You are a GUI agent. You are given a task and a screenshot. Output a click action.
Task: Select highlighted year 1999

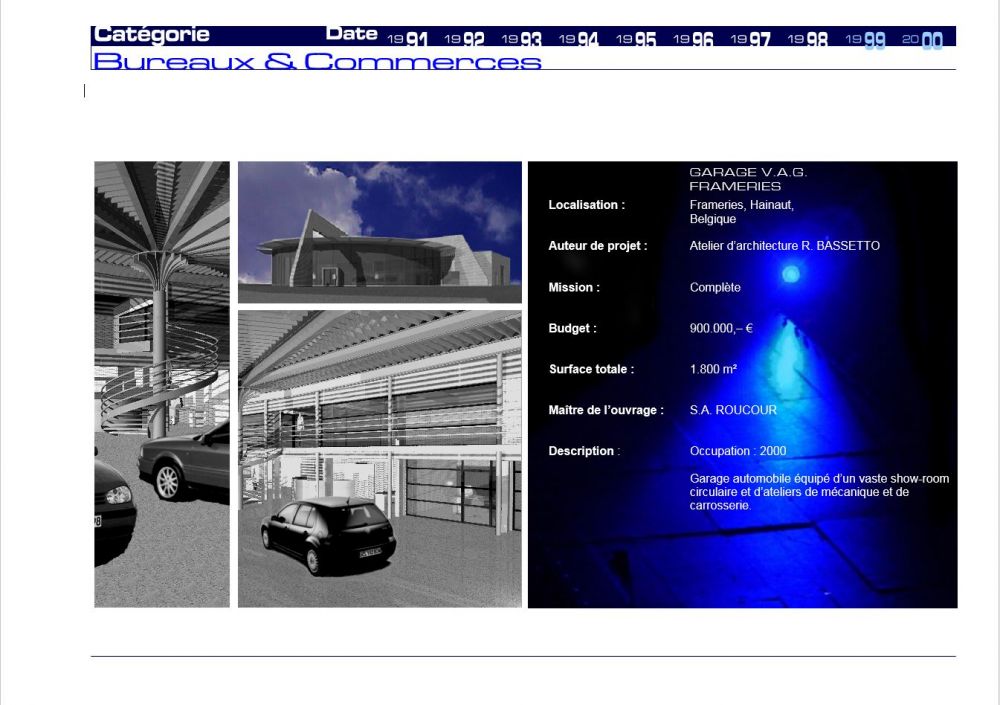[865, 40]
